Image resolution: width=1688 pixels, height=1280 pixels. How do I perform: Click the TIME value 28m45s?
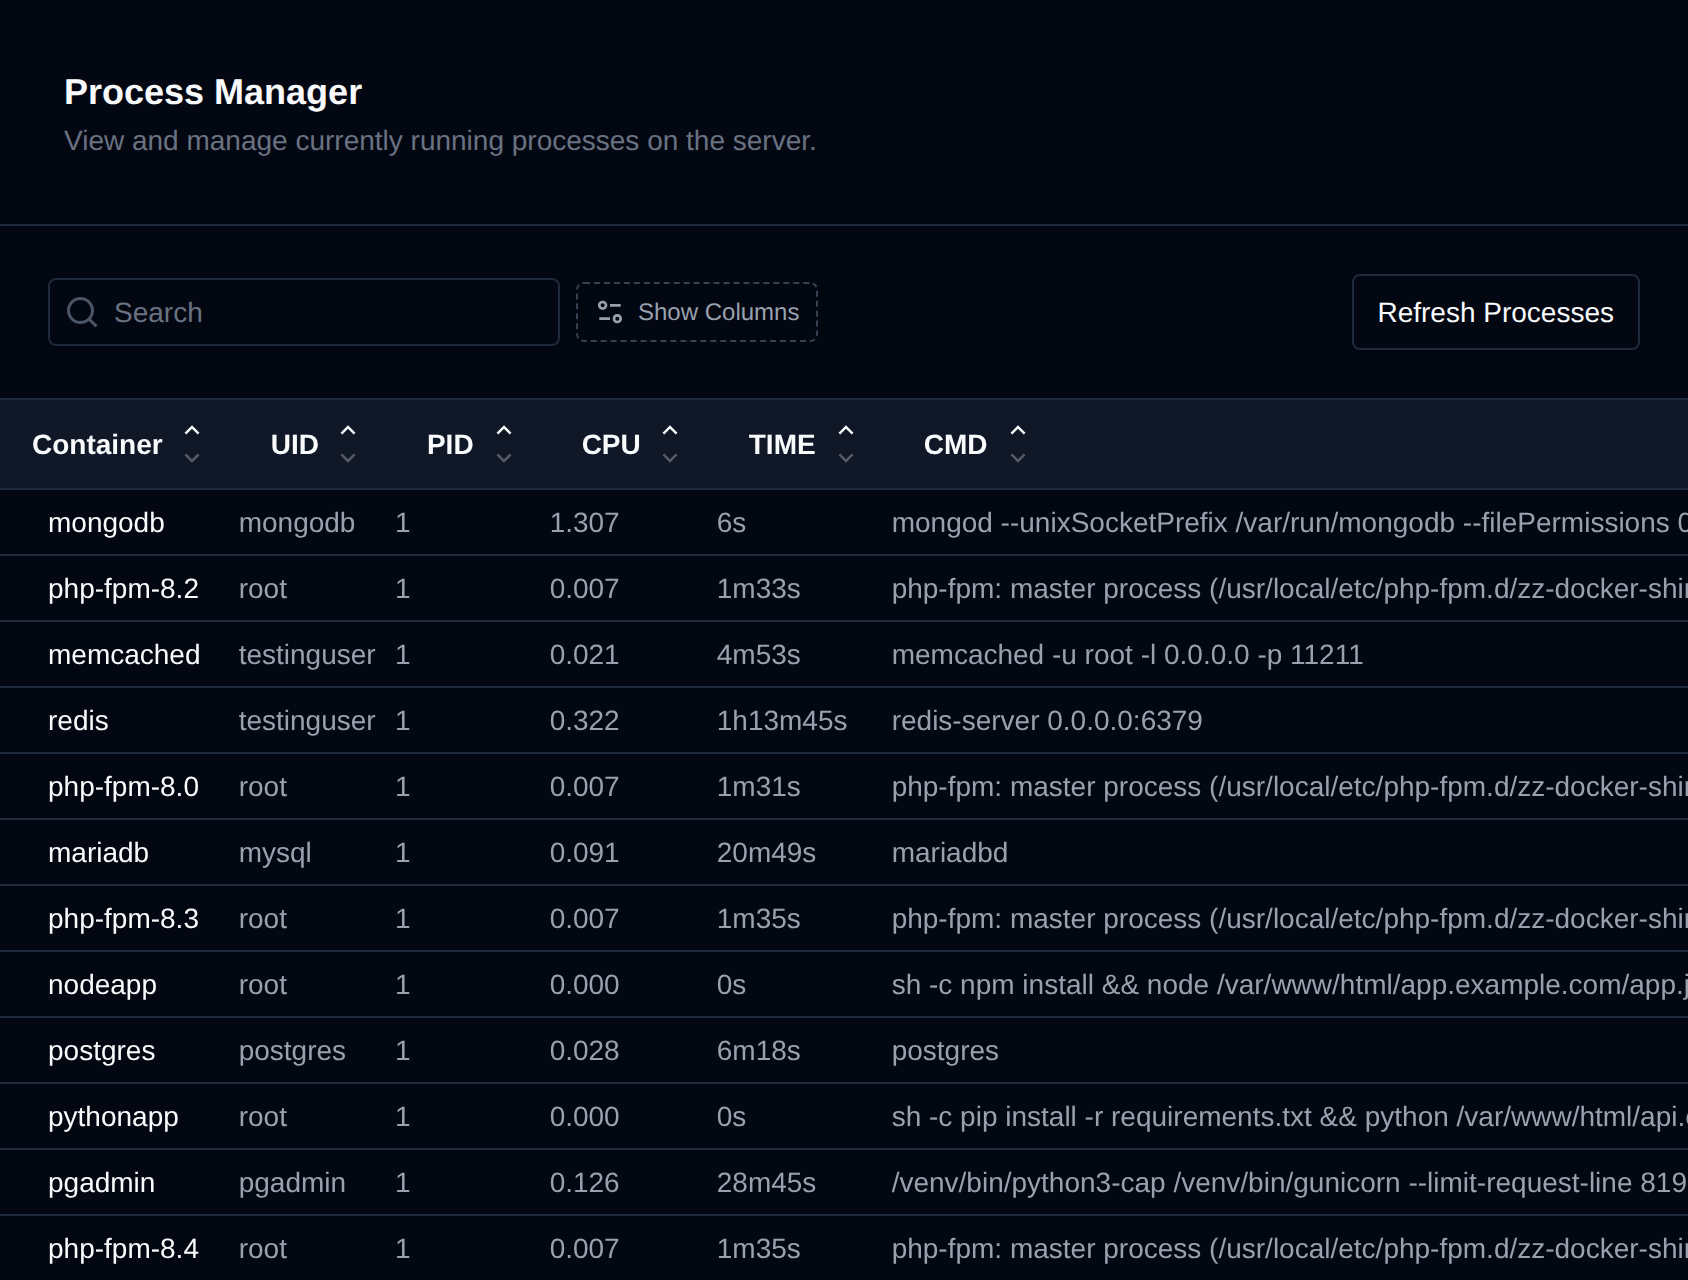point(766,1183)
